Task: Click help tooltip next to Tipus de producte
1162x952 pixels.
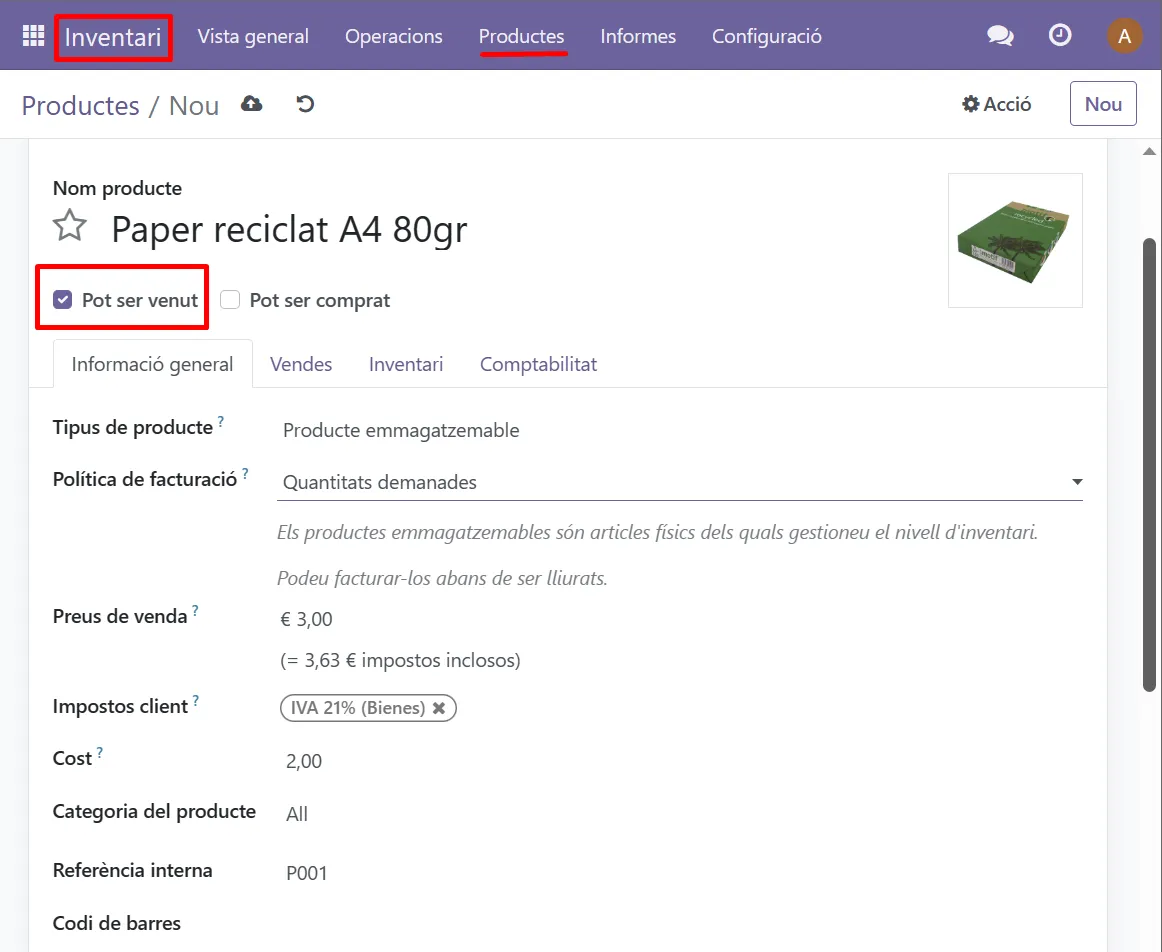Action: coord(221,422)
